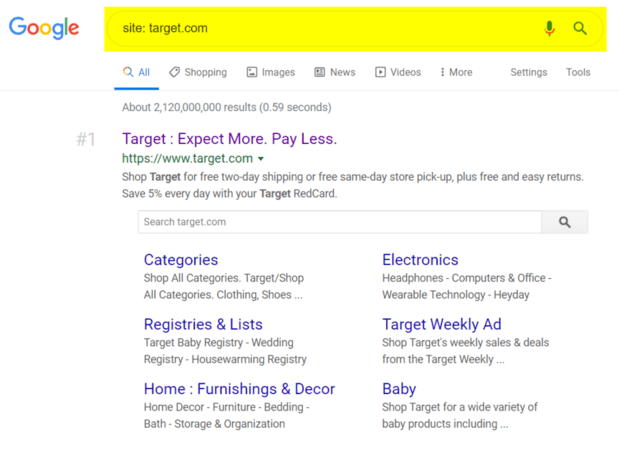Switch to the Videos tab
The width and height of the screenshot is (619, 450).
tap(398, 72)
